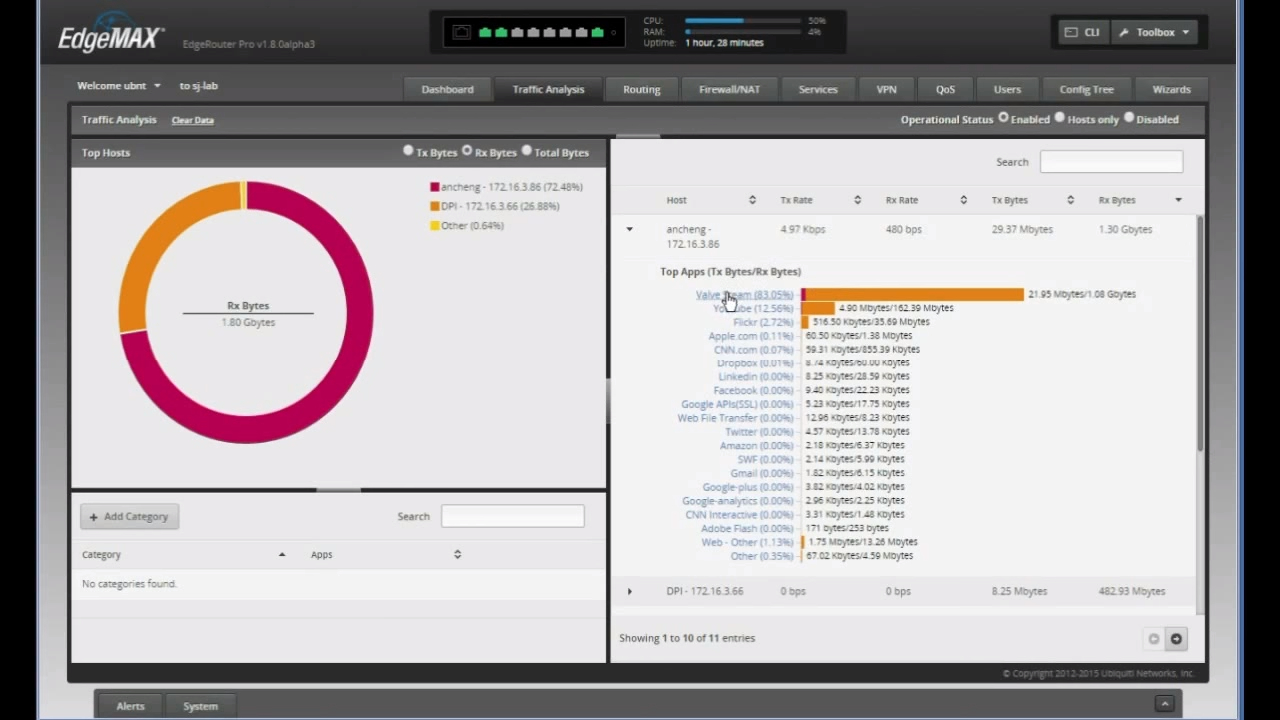Click the Twitter app link
The image size is (1280, 720).
[759, 432]
